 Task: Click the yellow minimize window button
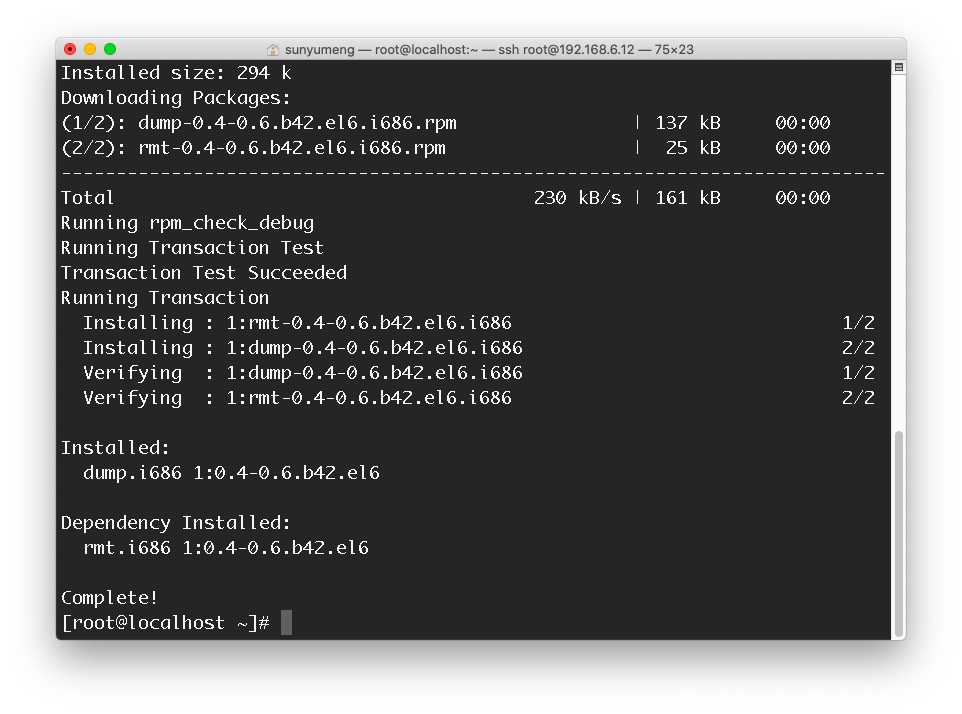[90, 49]
